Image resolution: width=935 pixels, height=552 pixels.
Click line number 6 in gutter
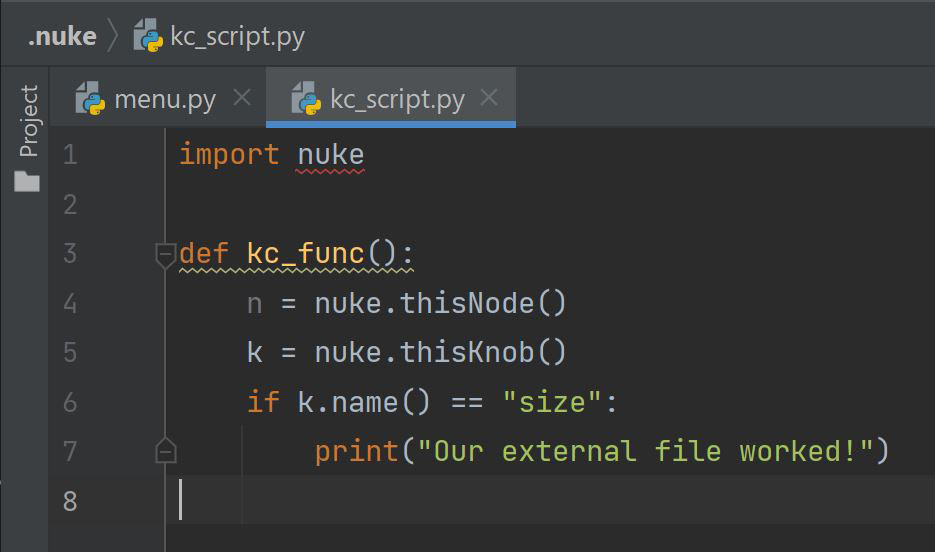click(x=70, y=402)
